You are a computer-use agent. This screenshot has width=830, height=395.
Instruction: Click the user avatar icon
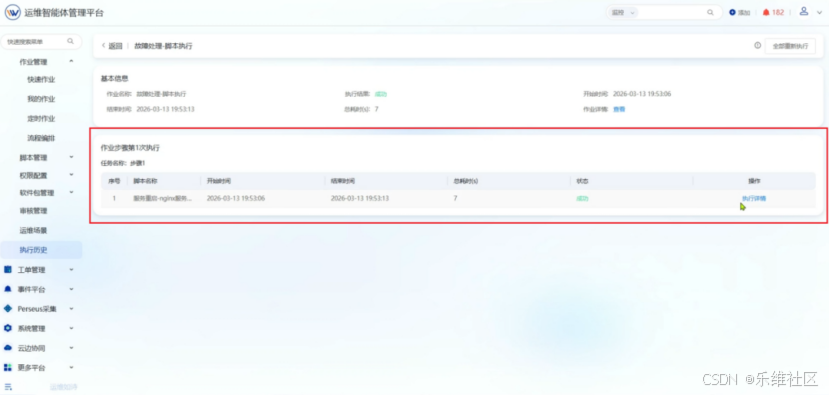tap(804, 11)
